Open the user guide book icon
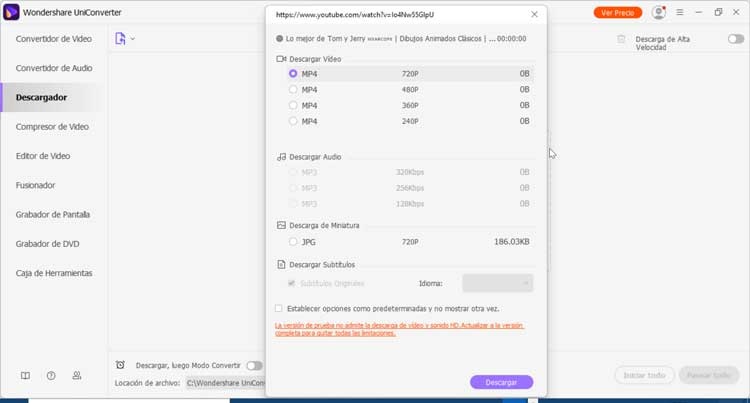 point(25,376)
